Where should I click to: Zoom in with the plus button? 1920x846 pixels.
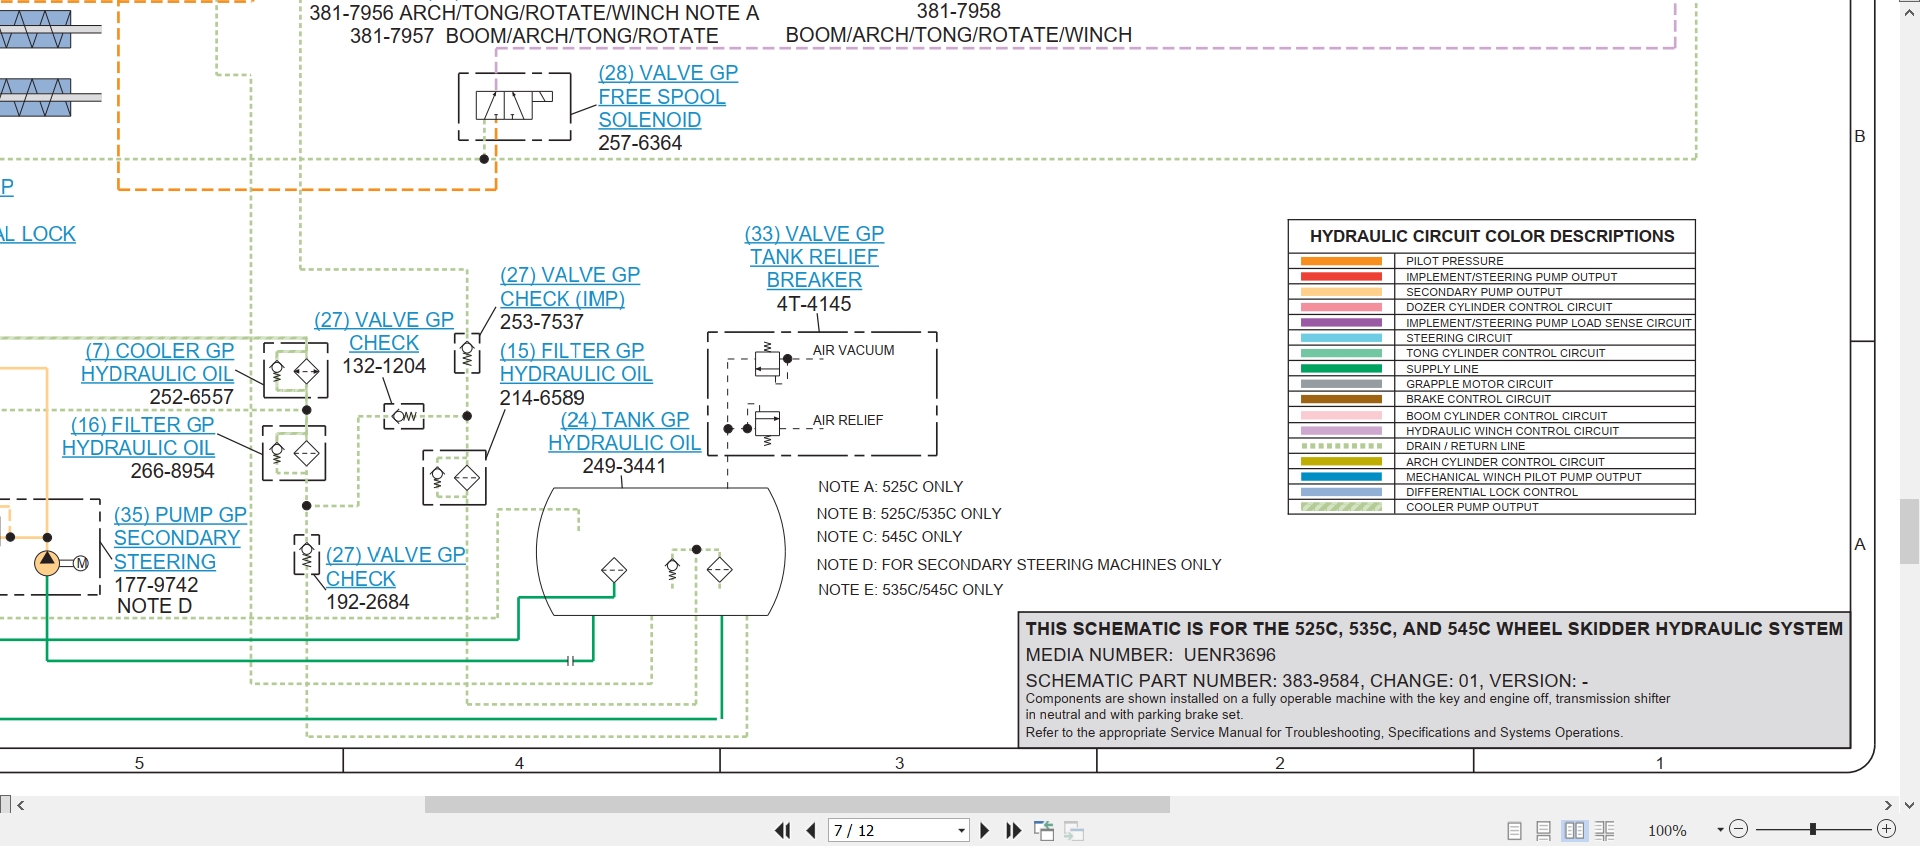pos(1886,829)
